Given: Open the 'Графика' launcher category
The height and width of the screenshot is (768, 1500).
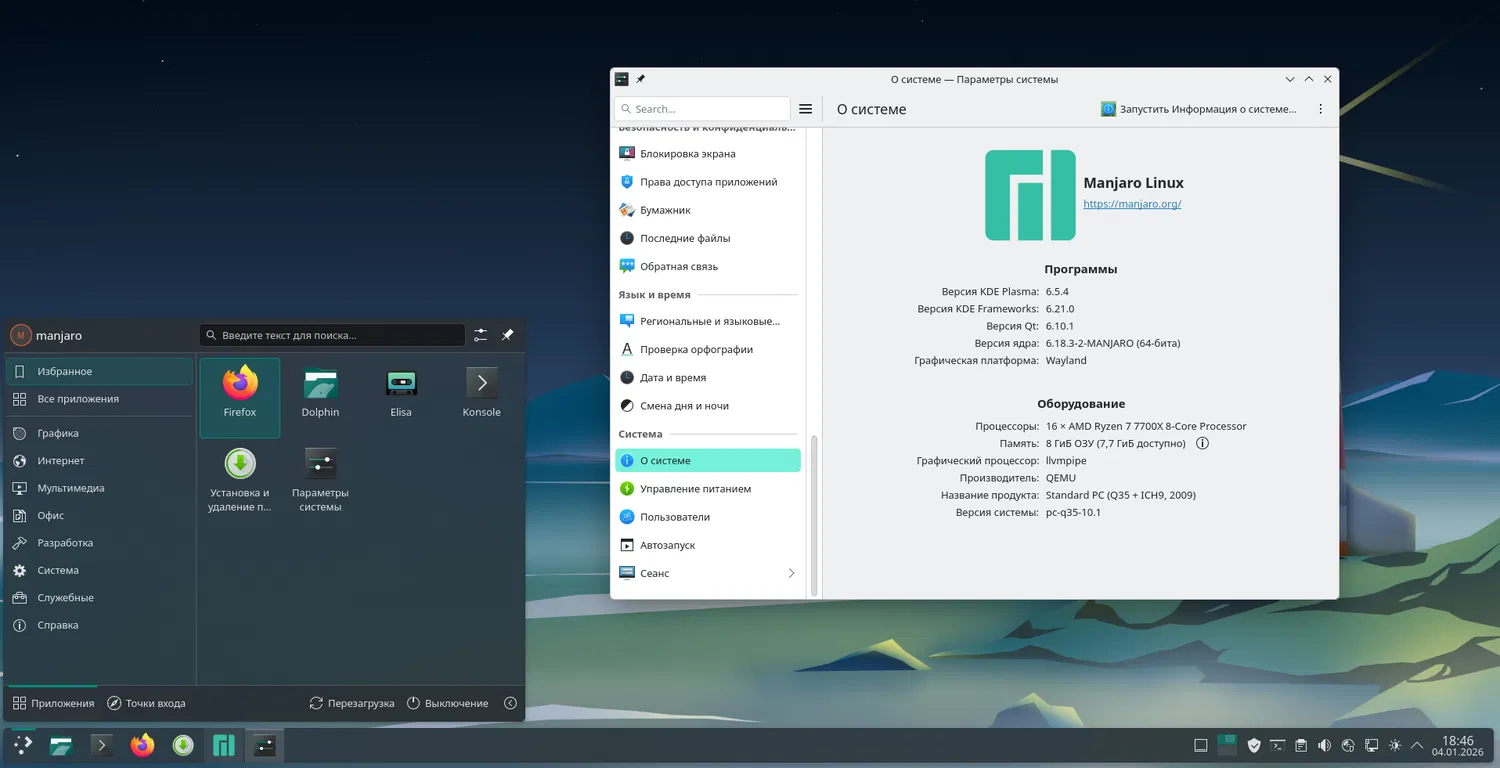Looking at the screenshot, I should pos(99,433).
